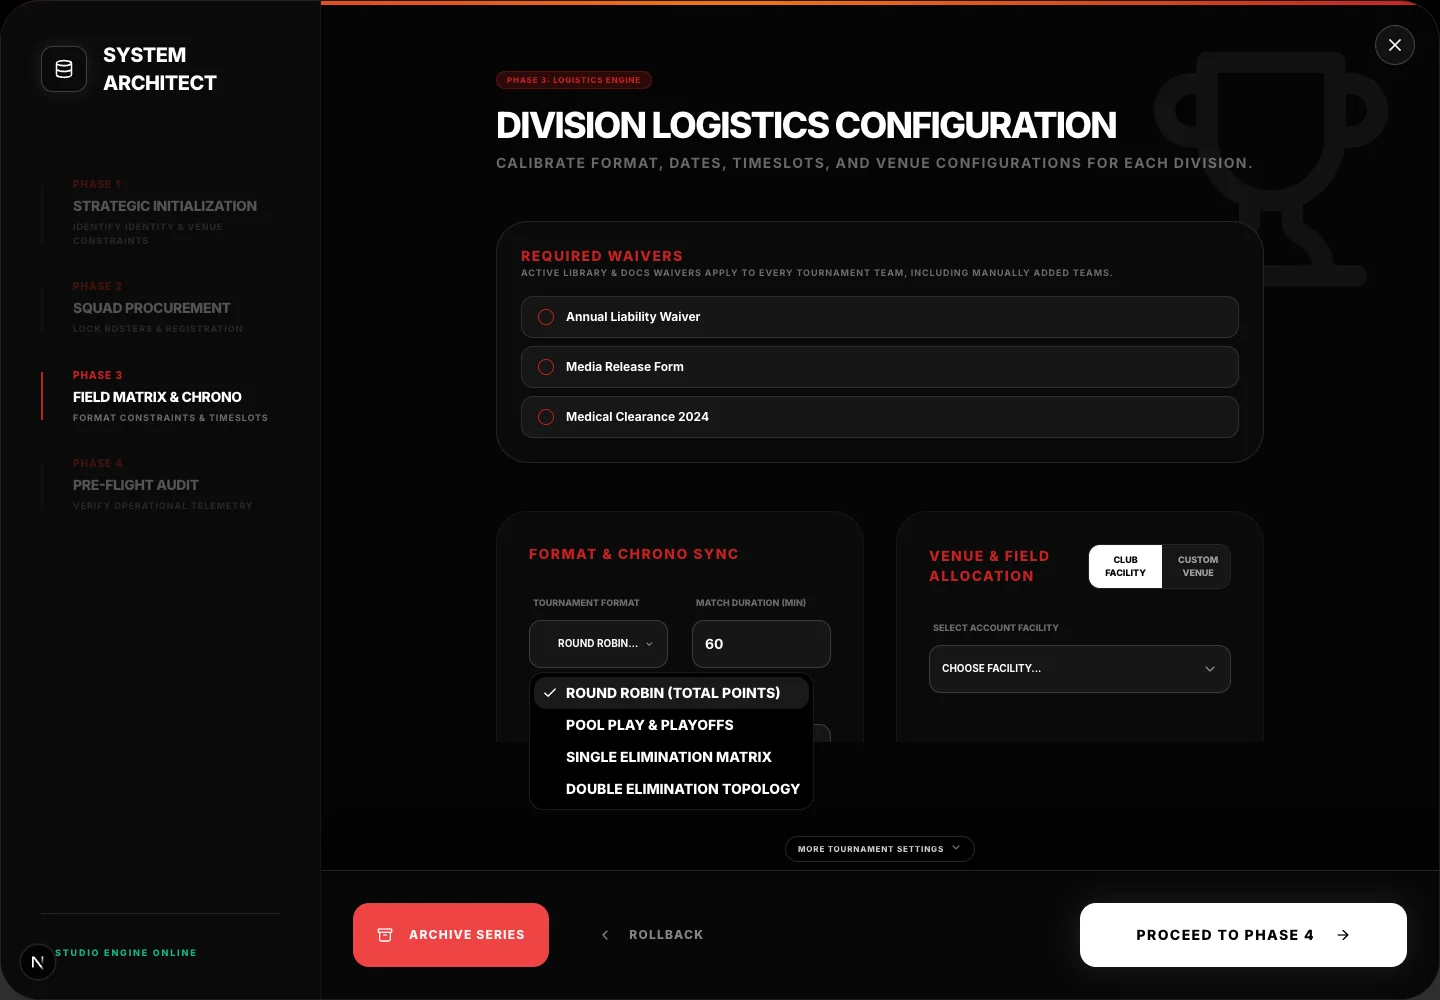This screenshot has height=1000, width=1440.
Task: Click the Tournament Format label
Action: coord(586,603)
